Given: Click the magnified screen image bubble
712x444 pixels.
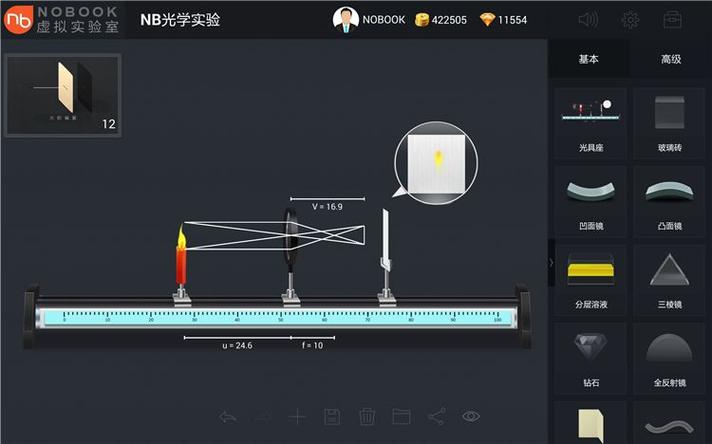Looking at the screenshot, I should [x=436, y=163].
